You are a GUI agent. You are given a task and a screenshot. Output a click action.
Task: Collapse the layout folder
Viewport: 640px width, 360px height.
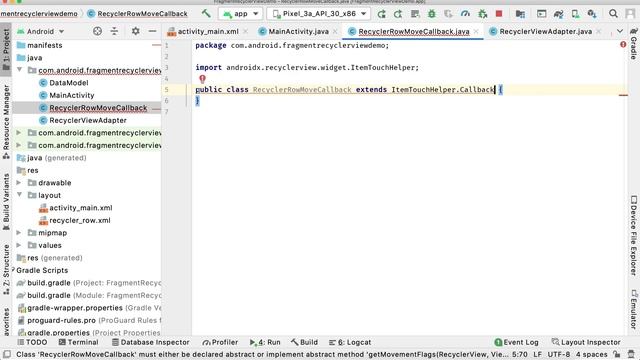[x=19, y=195]
